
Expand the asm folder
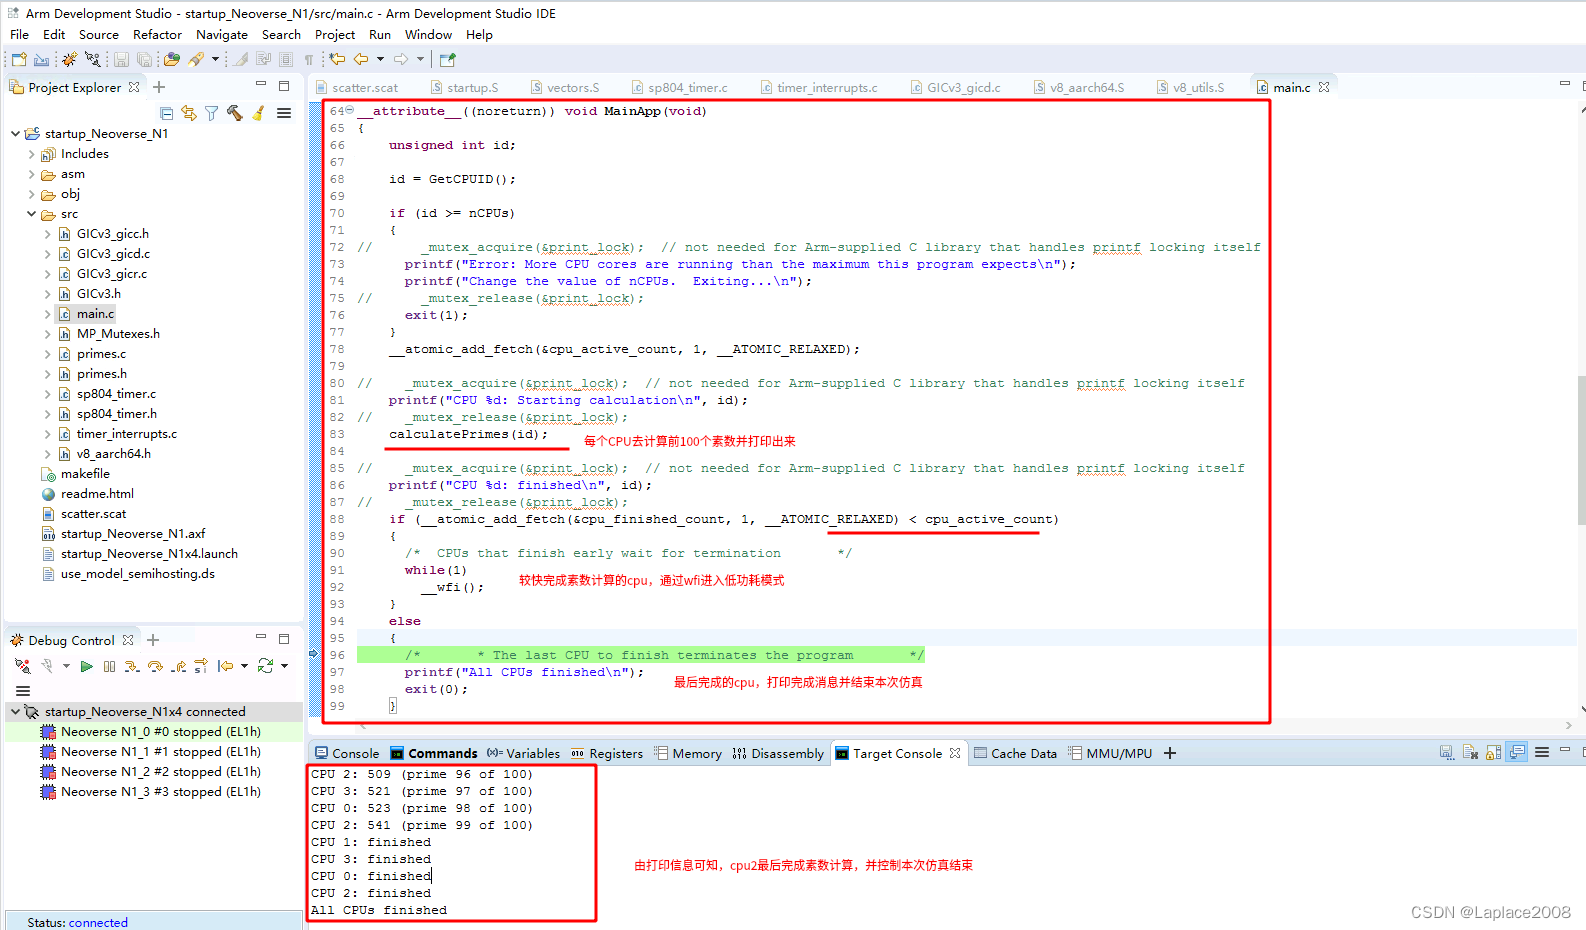pos(31,174)
